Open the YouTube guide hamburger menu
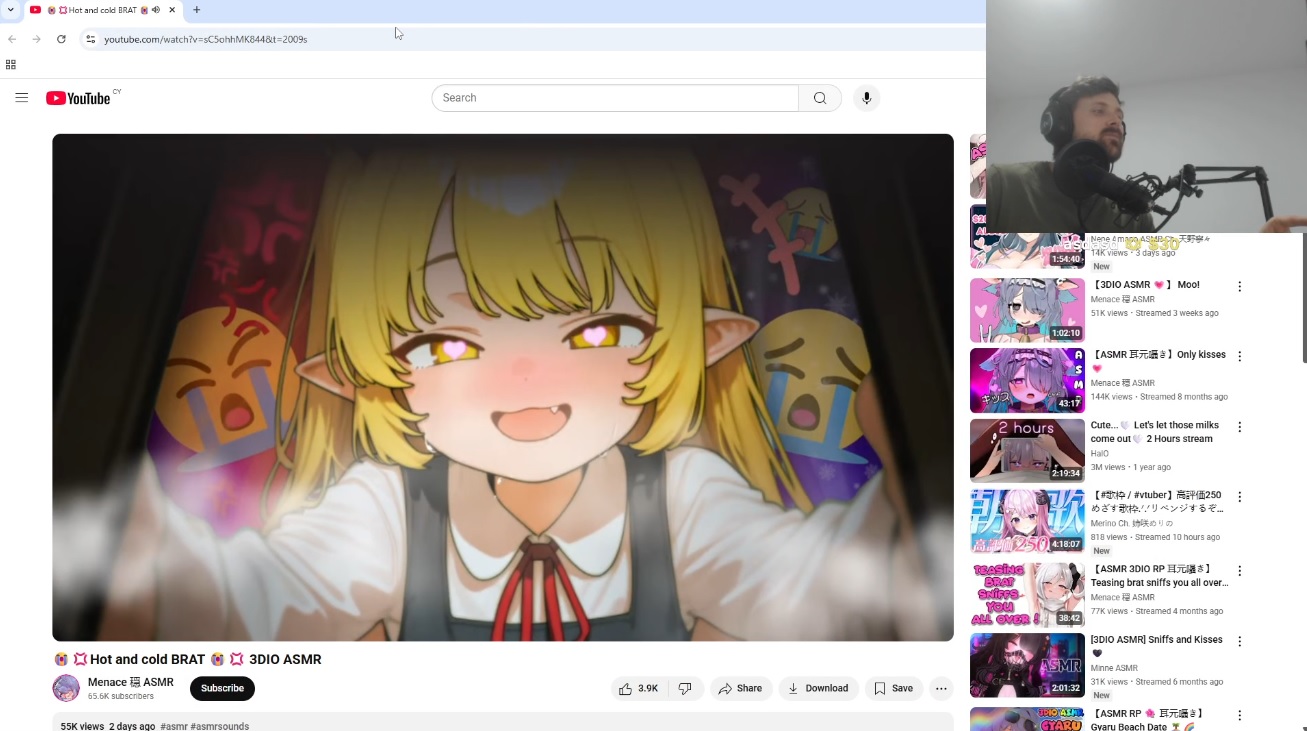This screenshot has width=1307, height=731. [x=22, y=98]
